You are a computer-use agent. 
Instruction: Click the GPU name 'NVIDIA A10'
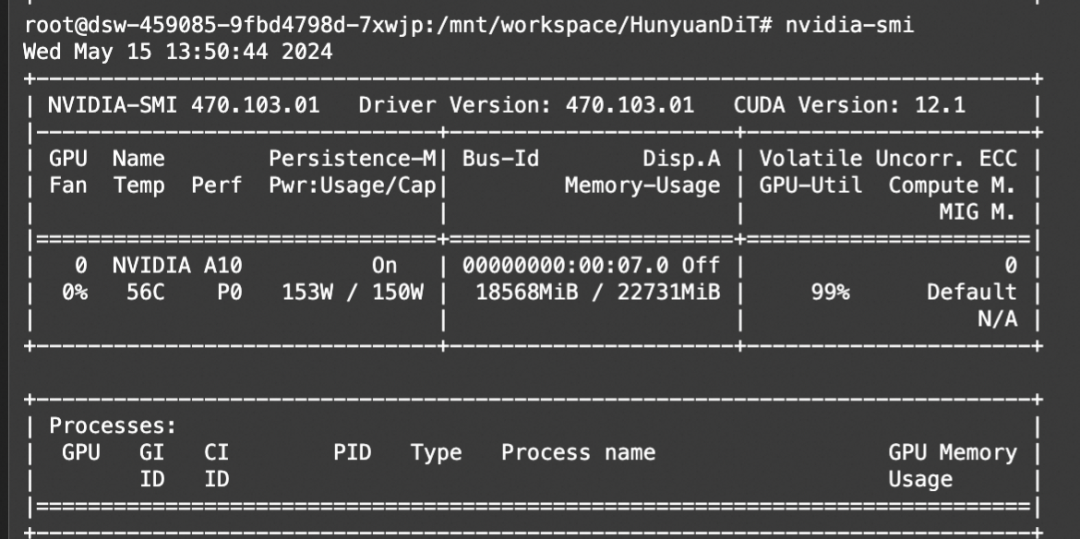pyautogui.click(x=178, y=266)
